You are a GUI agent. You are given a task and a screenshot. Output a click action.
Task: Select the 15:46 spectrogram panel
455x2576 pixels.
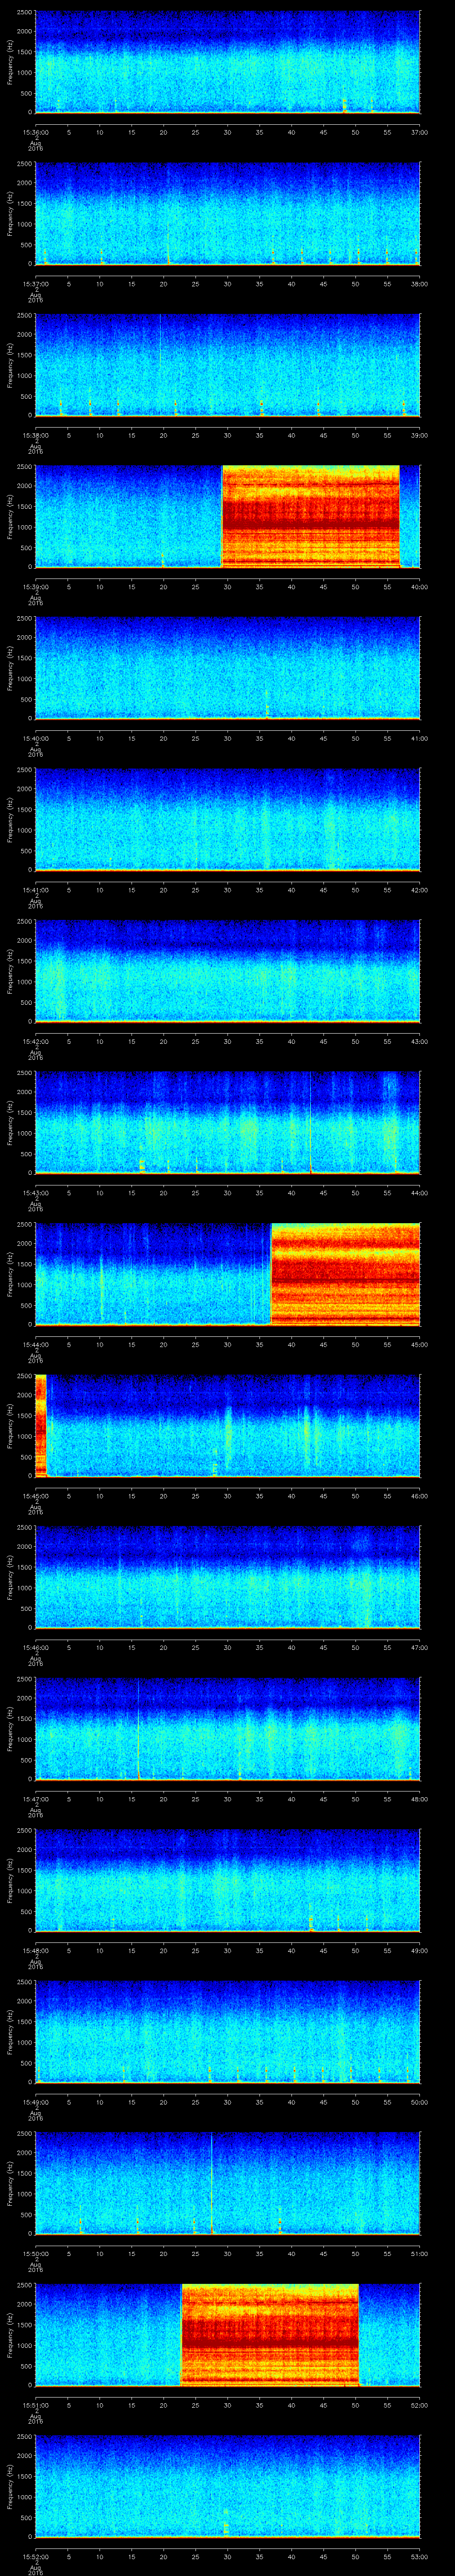[x=227, y=1577]
